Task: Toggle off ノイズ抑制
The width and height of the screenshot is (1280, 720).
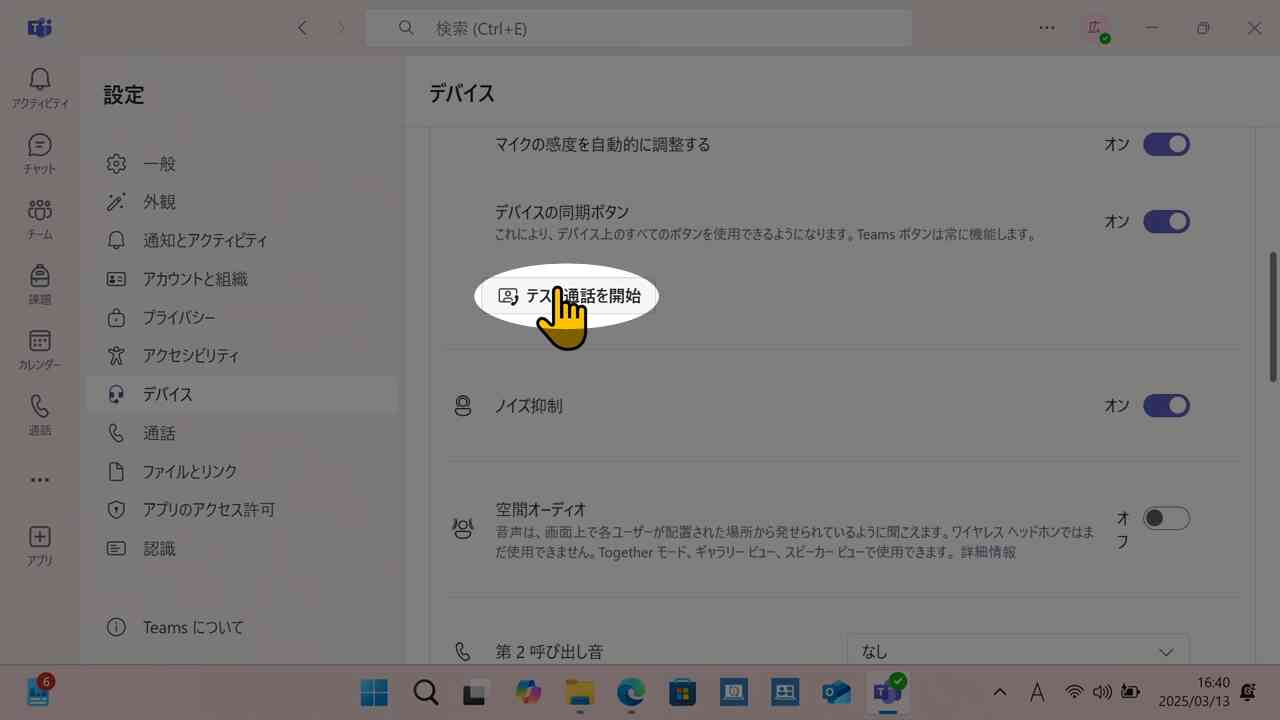Action: [1166, 405]
